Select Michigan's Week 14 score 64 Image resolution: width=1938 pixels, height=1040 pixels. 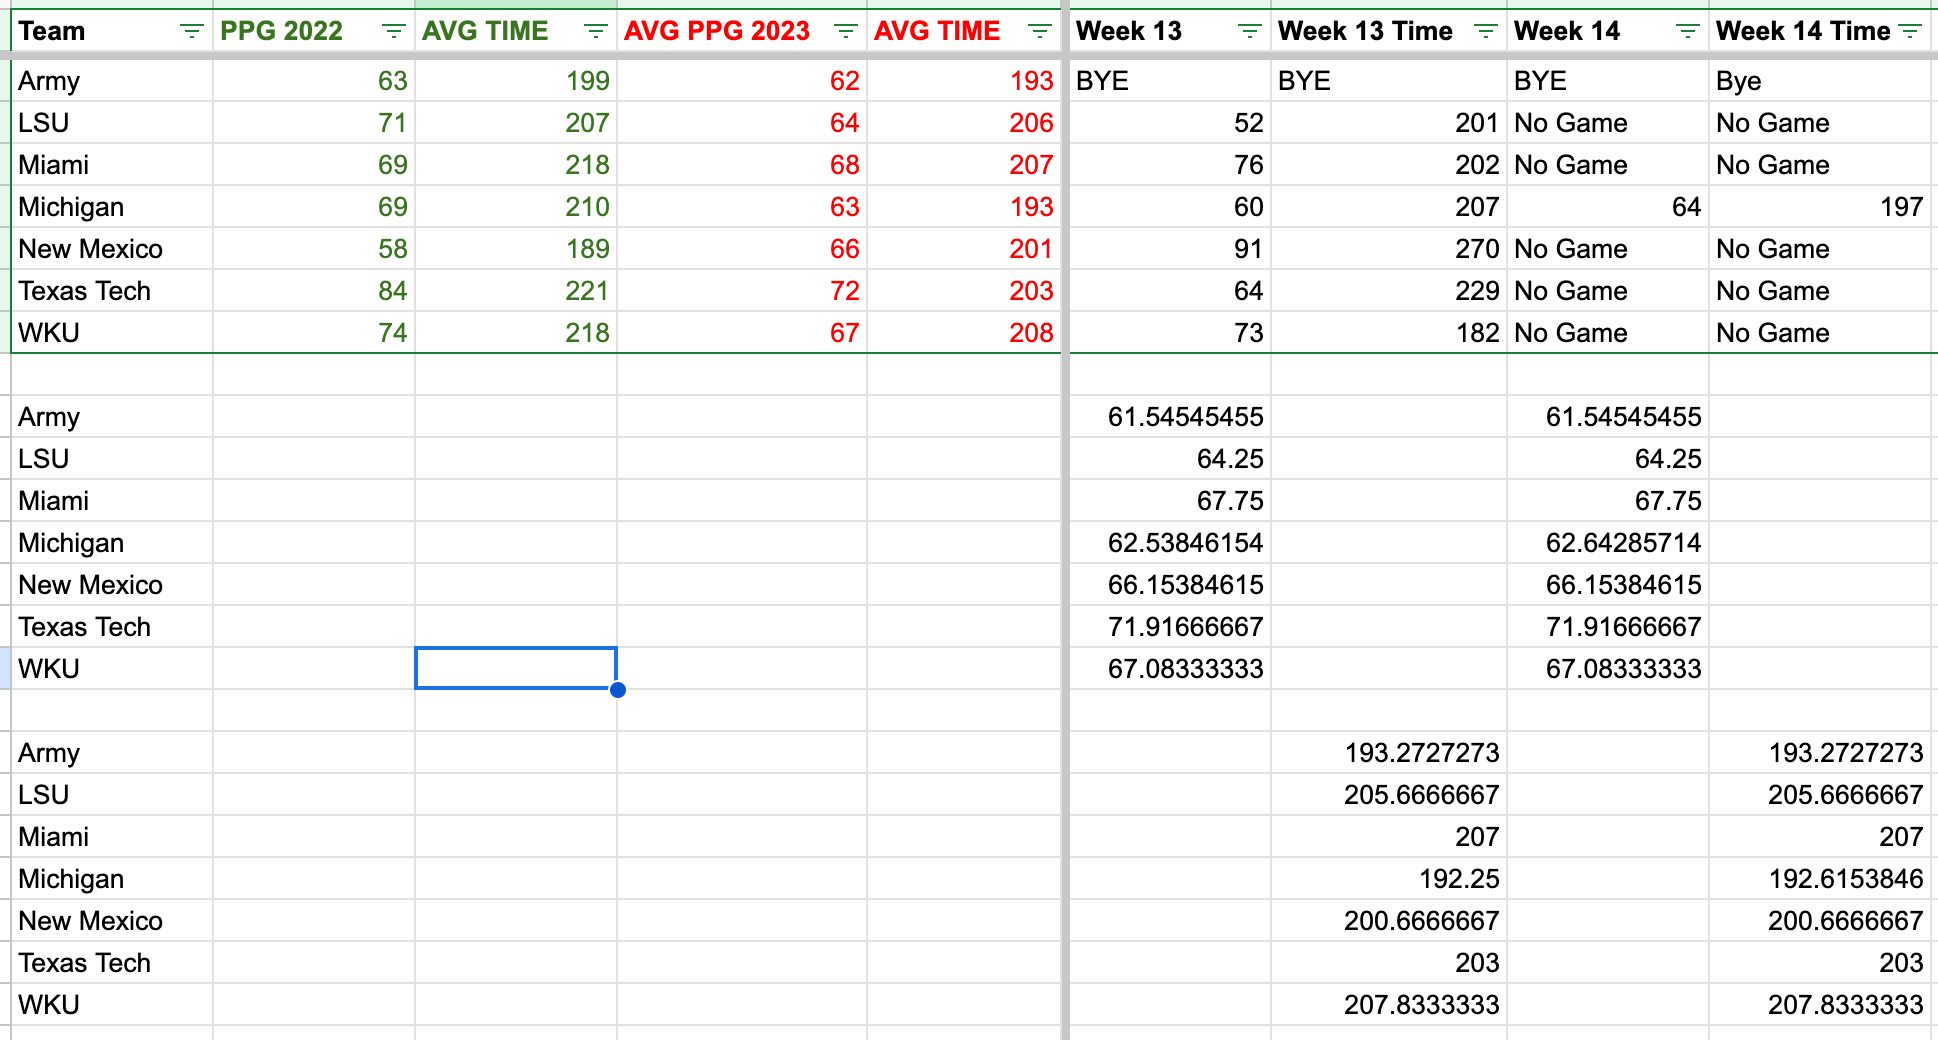(x=1608, y=207)
